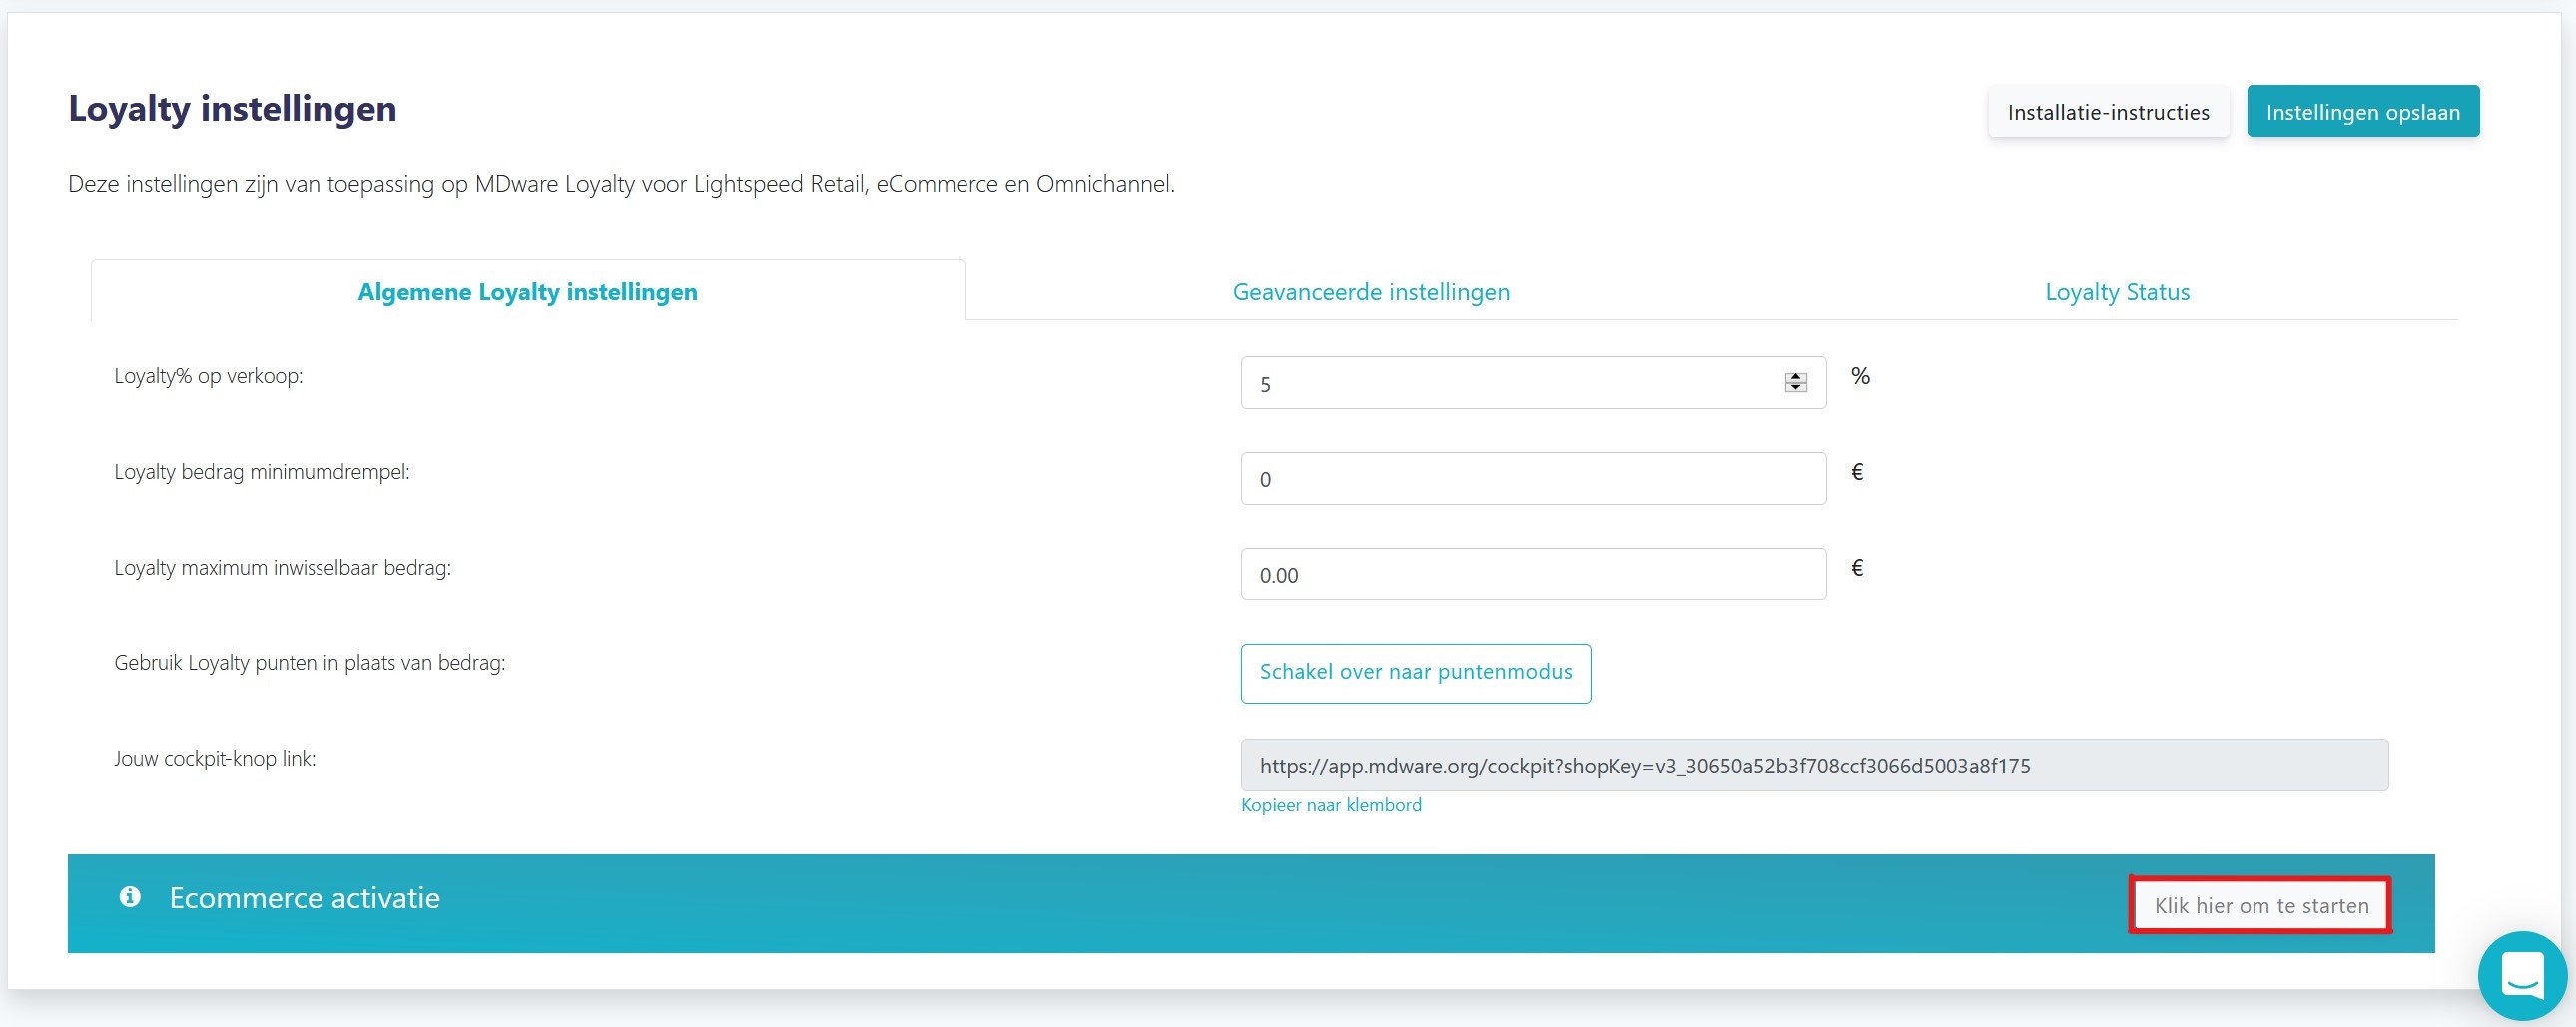The height and width of the screenshot is (1027, 2576).
Task: Open the chat support bubble icon
Action: [x=2522, y=975]
